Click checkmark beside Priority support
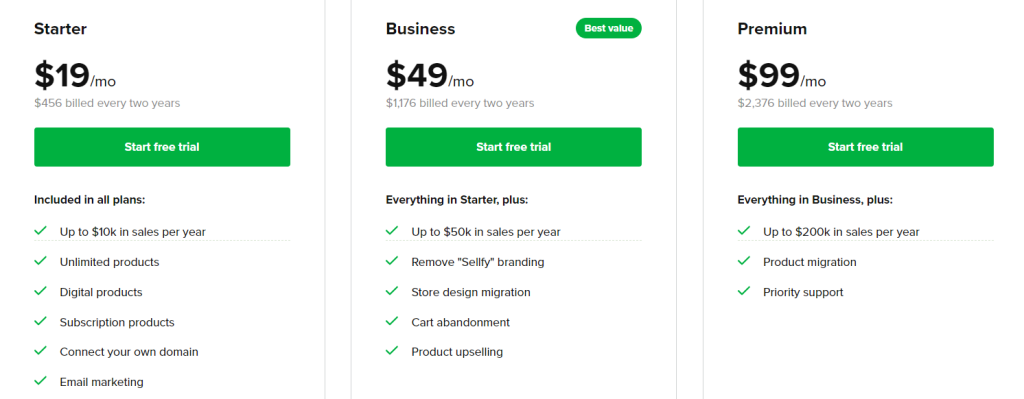Screen dimensions: 1024x399 click(x=744, y=291)
